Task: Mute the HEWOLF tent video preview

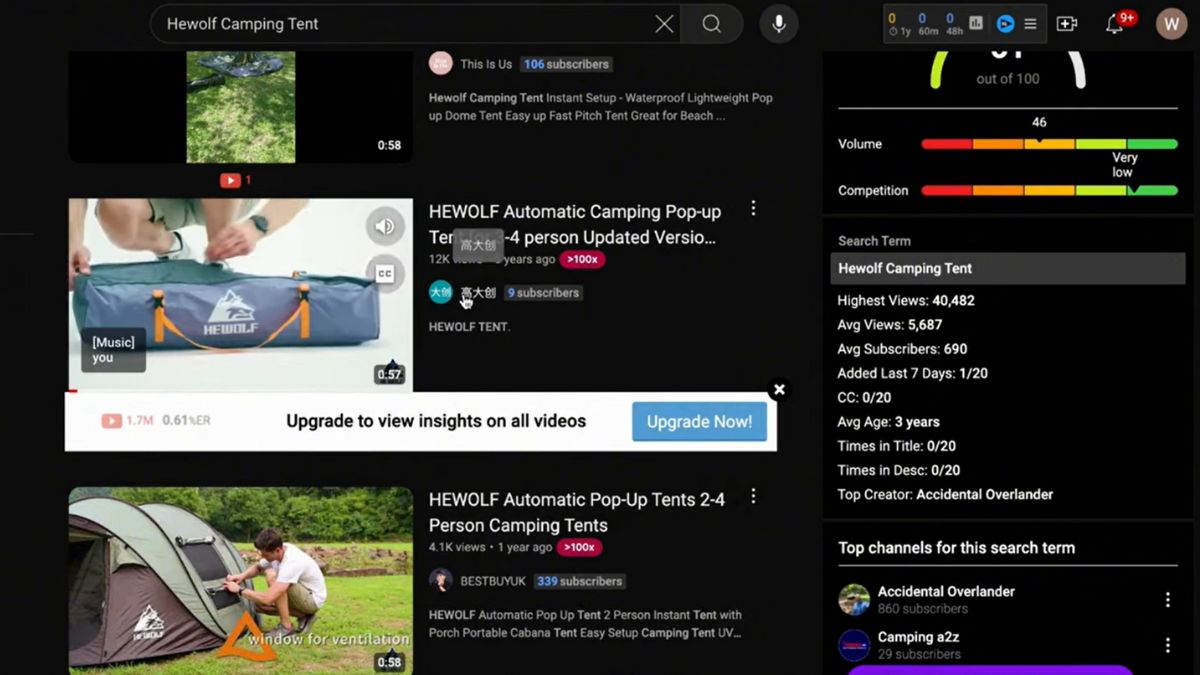Action: pyautogui.click(x=385, y=227)
